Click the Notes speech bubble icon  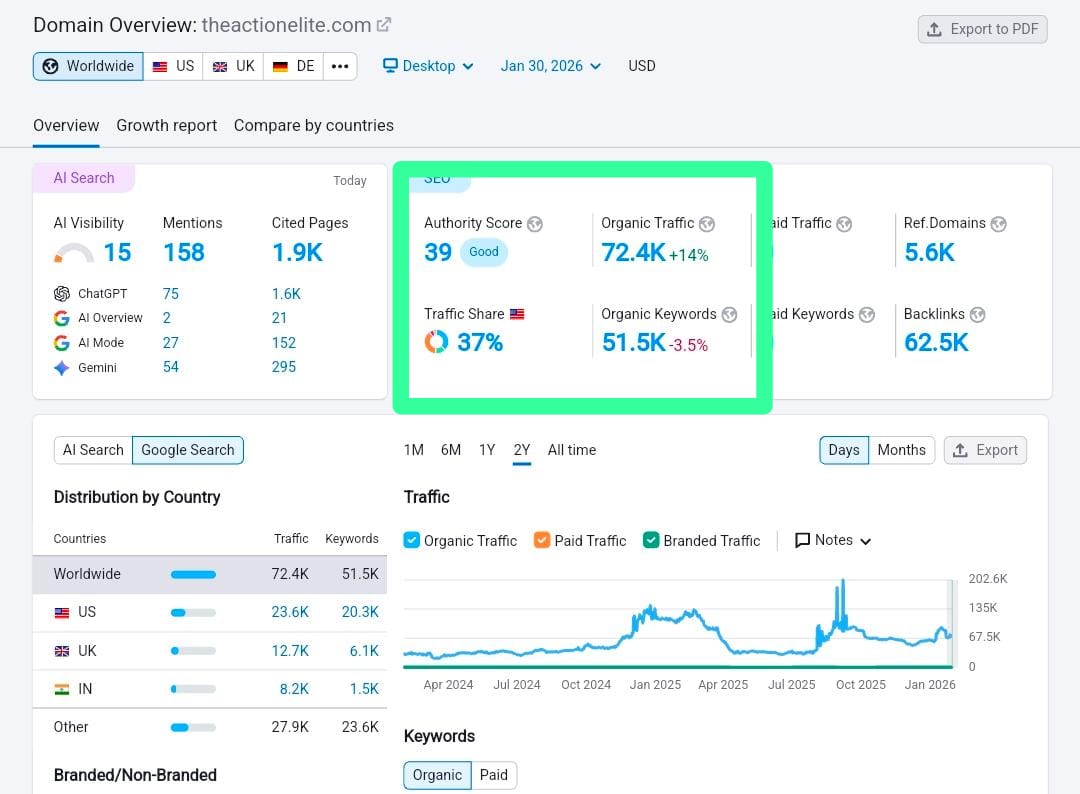pos(802,541)
